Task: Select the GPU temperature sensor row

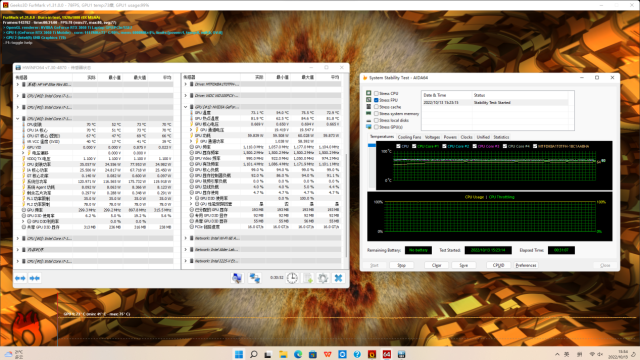Action: 265,113
